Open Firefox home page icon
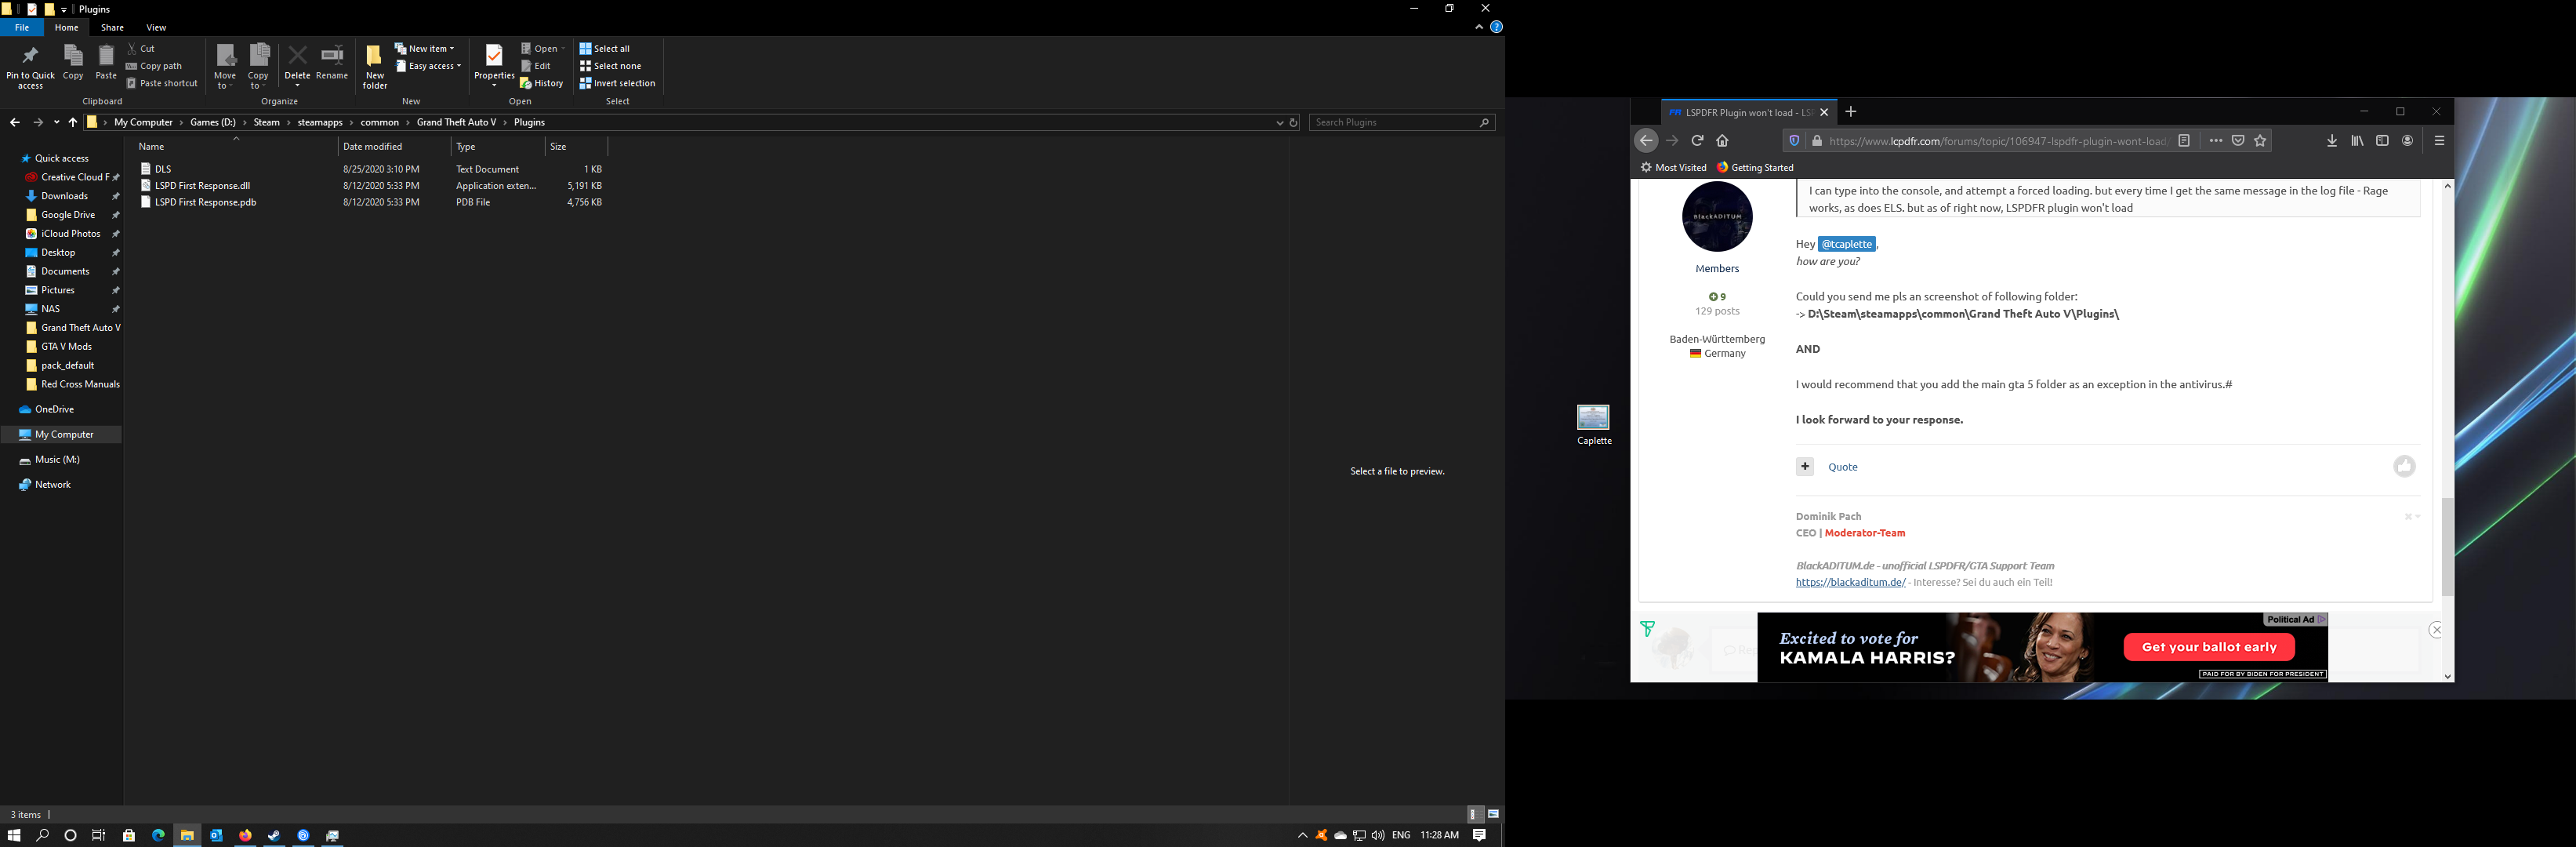The image size is (2576, 847). tap(1722, 141)
